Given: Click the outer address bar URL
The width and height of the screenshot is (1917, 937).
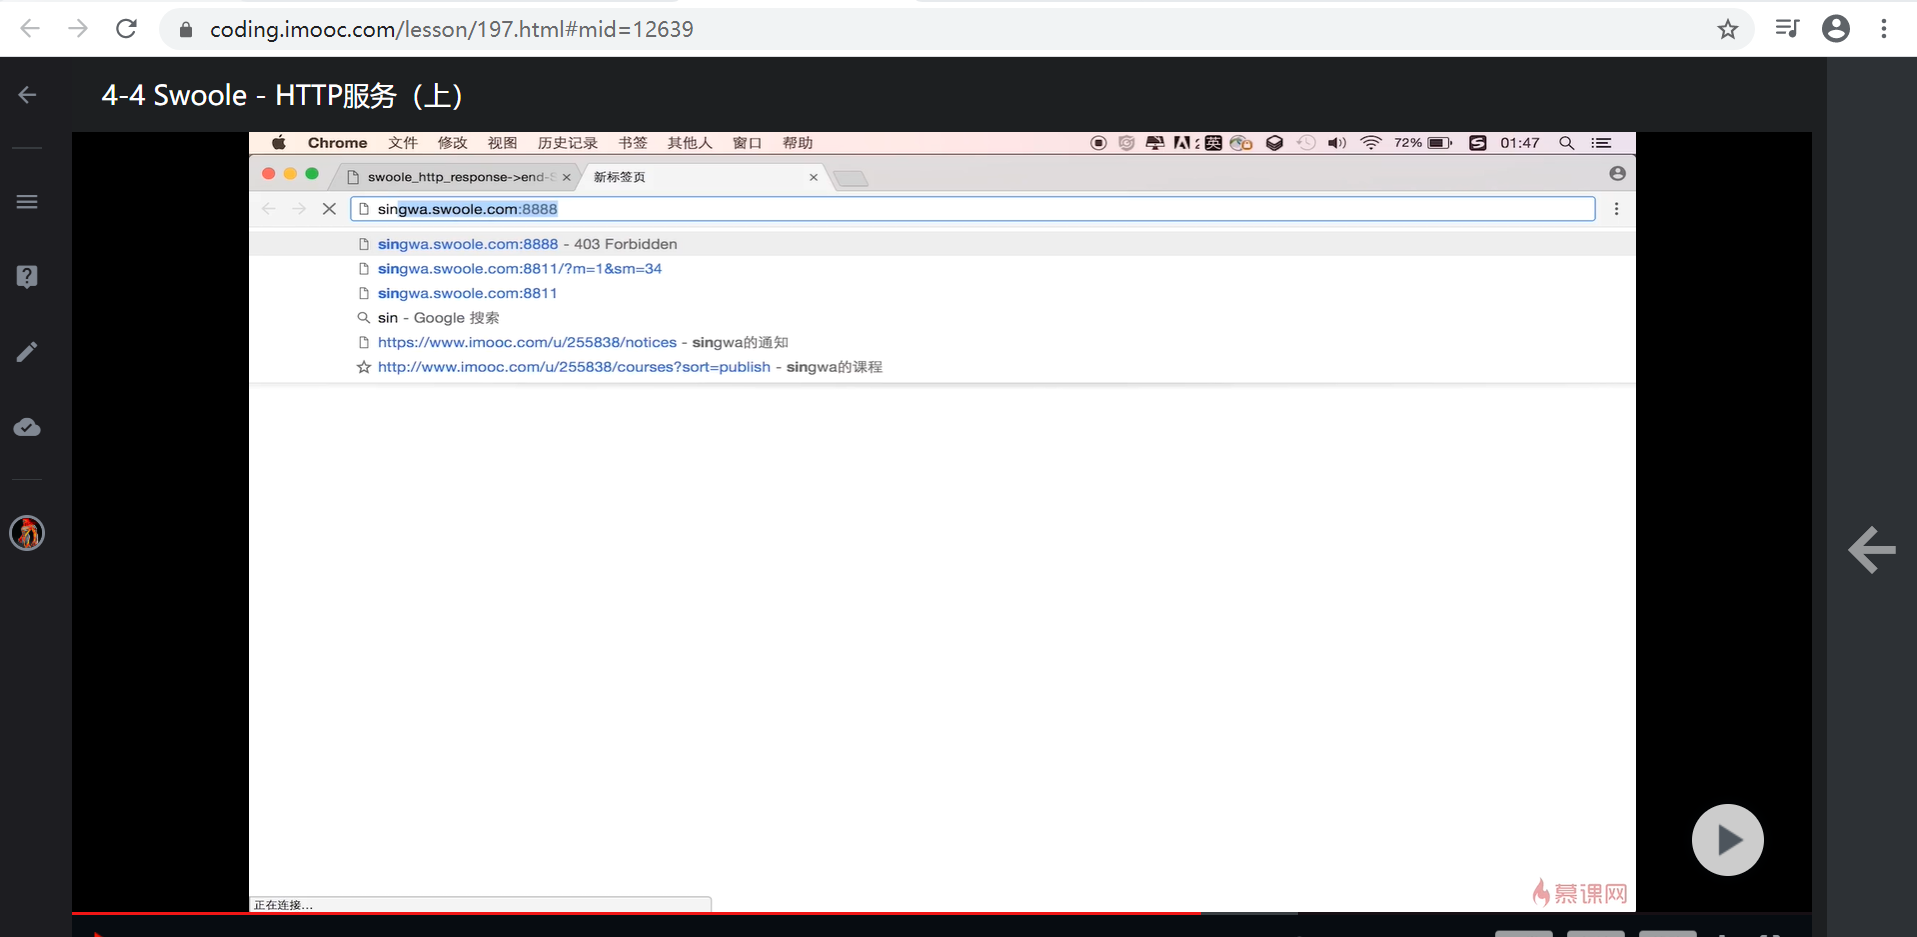Looking at the screenshot, I should pos(451,29).
